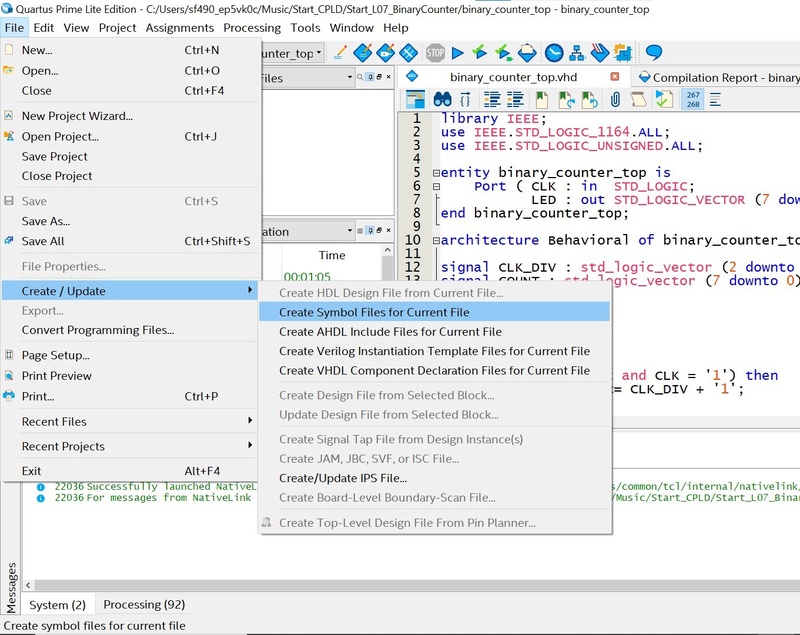Open the Create / Update submenu
This screenshot has height=635, width=800.
coord(130,291)
